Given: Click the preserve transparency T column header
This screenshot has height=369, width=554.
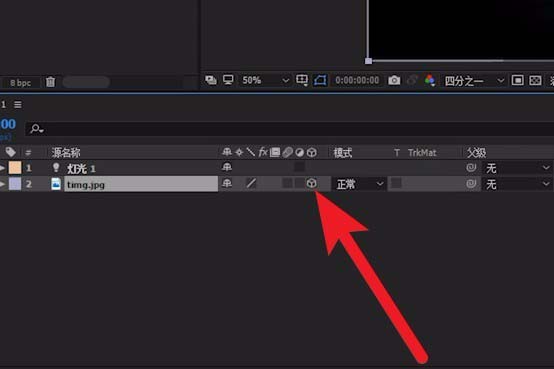Looking at the screenshot, I should pyautogui.click(x=397, y=153).
